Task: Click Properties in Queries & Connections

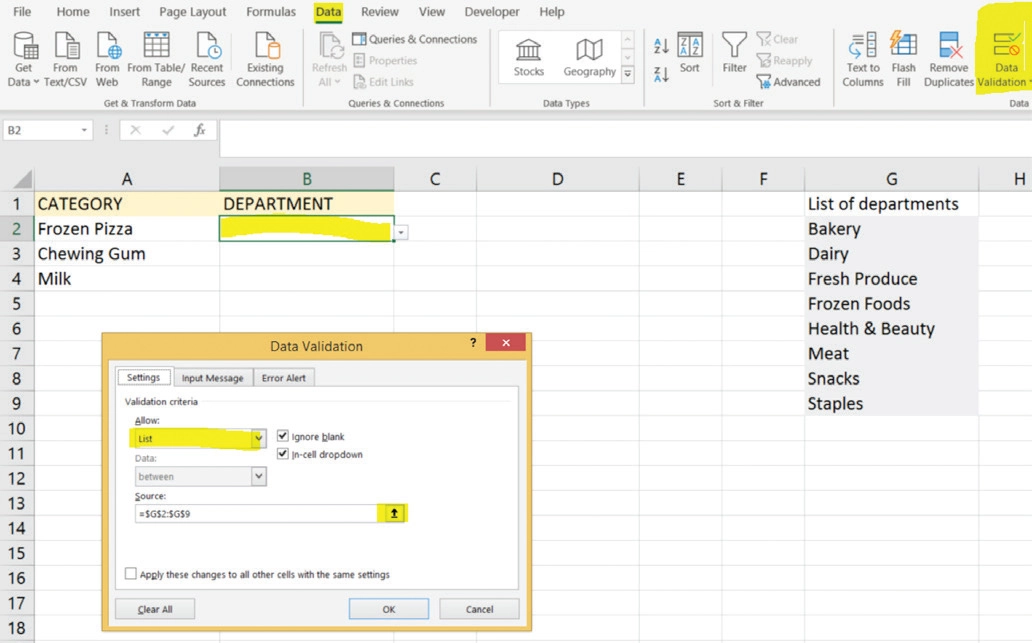Action: (x=385, y=61)
